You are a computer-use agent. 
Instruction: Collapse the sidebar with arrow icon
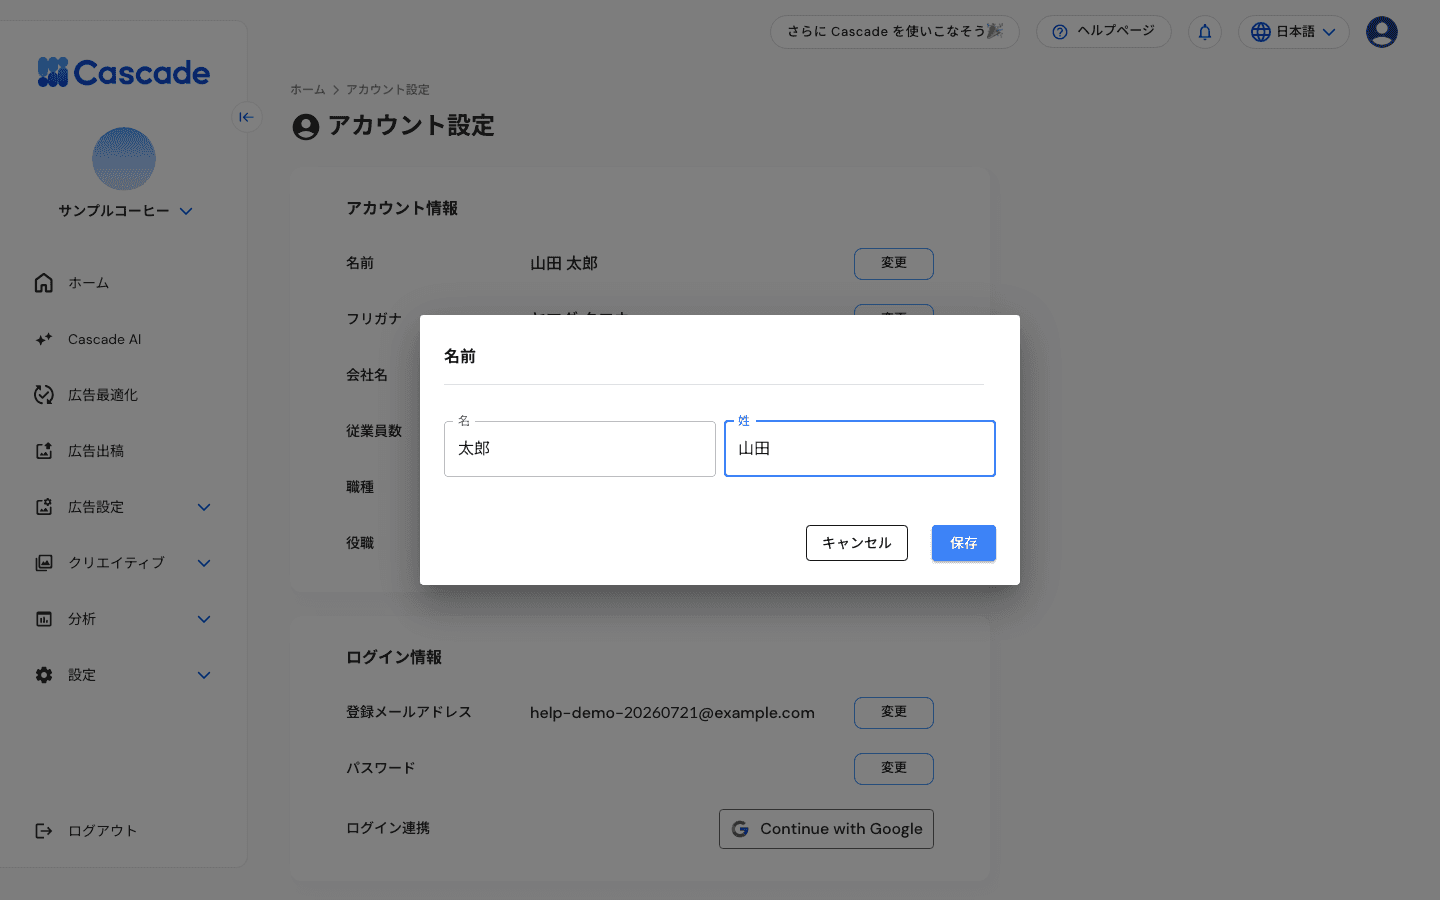pos(246,117)
